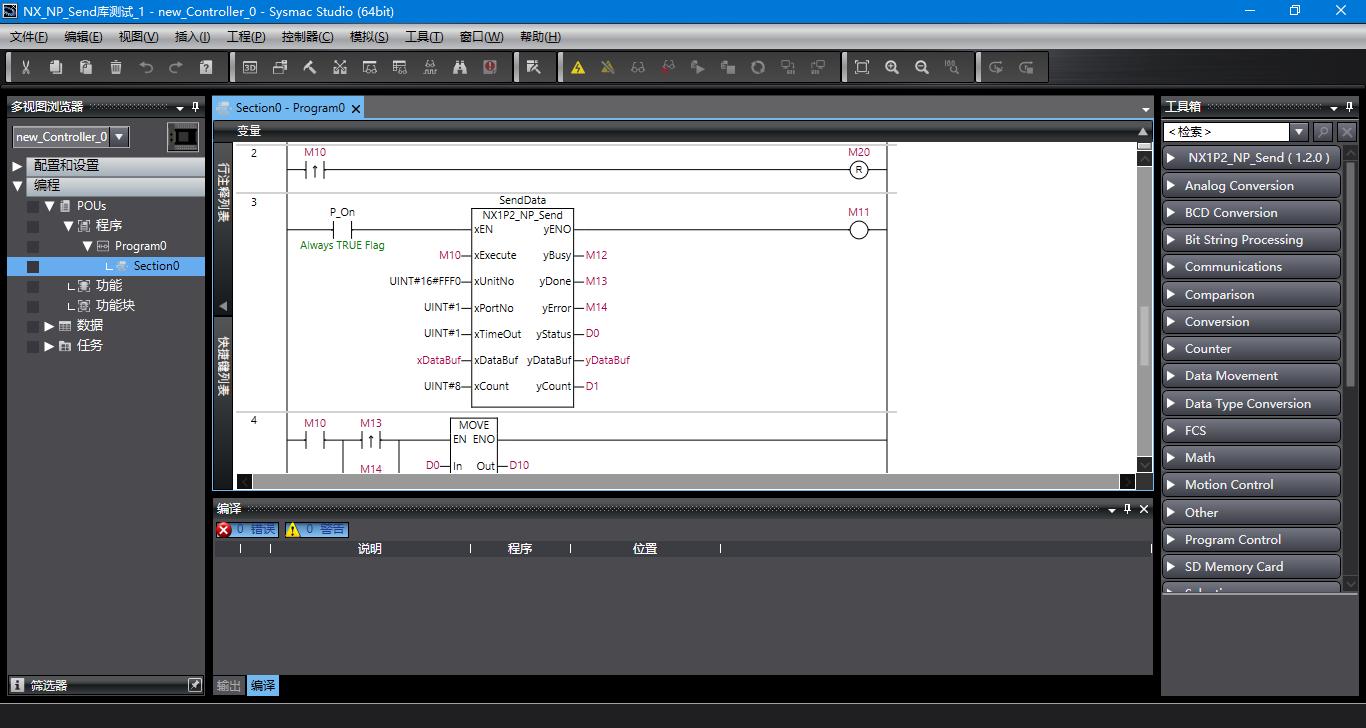
Task: Click the Zoom In magnifier icon
Action: point(892,67)
